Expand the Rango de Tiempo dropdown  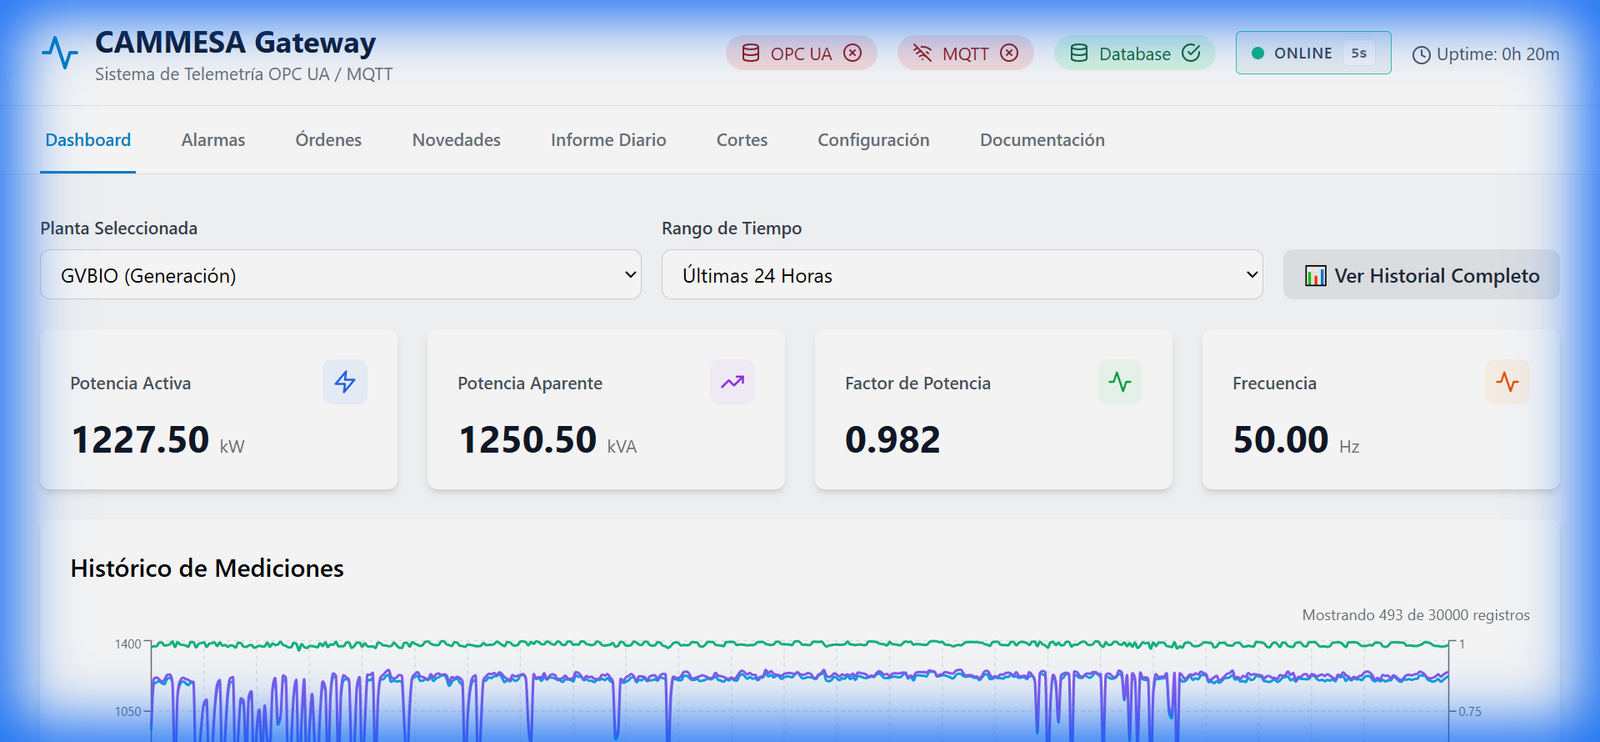[962, 275]
